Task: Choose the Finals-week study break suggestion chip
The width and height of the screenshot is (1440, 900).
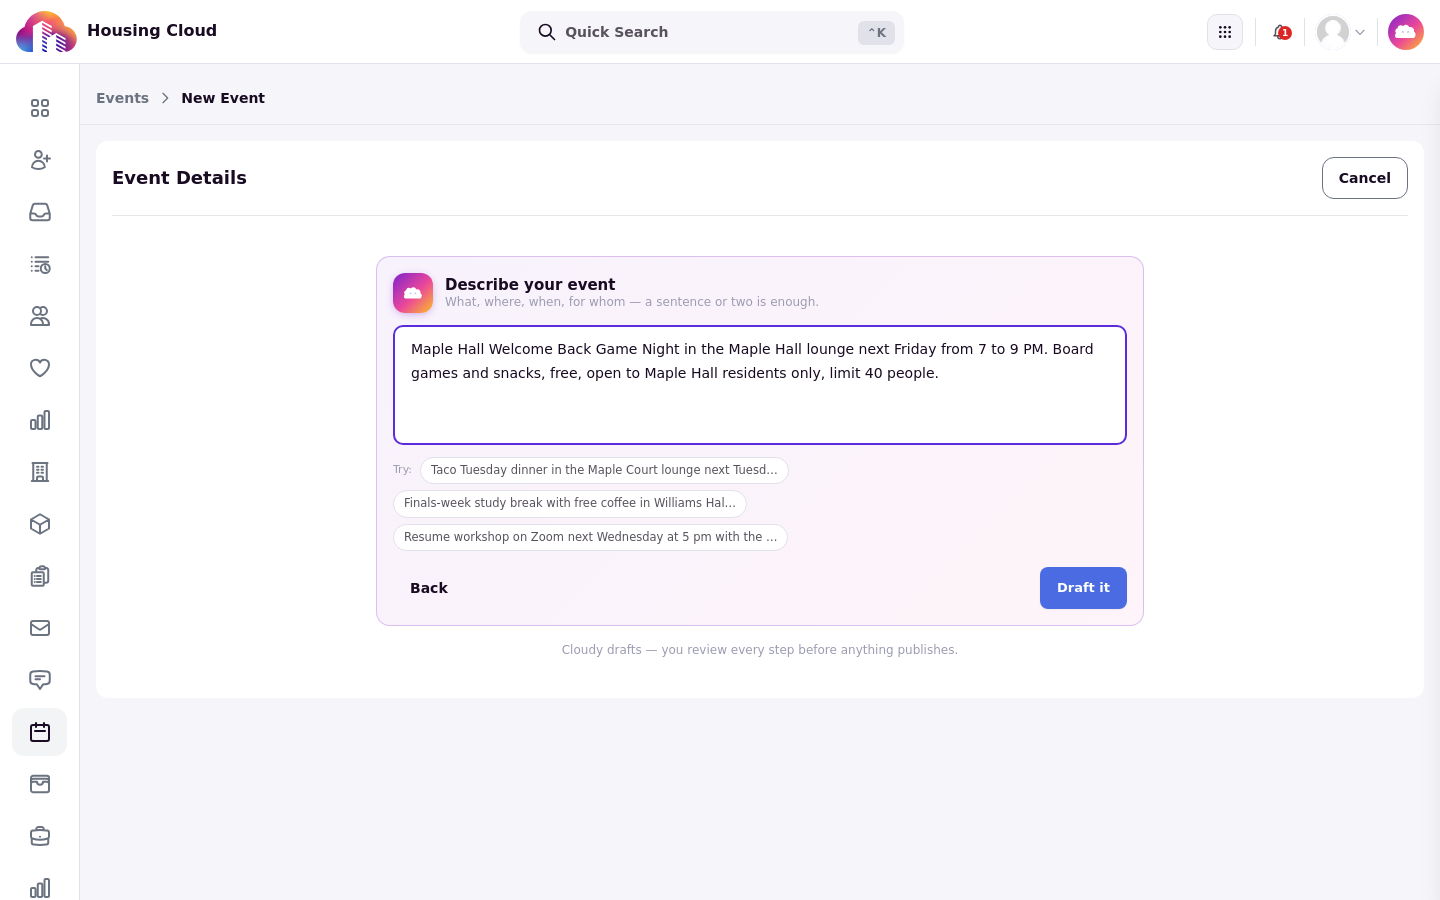Action: point(570,503)
